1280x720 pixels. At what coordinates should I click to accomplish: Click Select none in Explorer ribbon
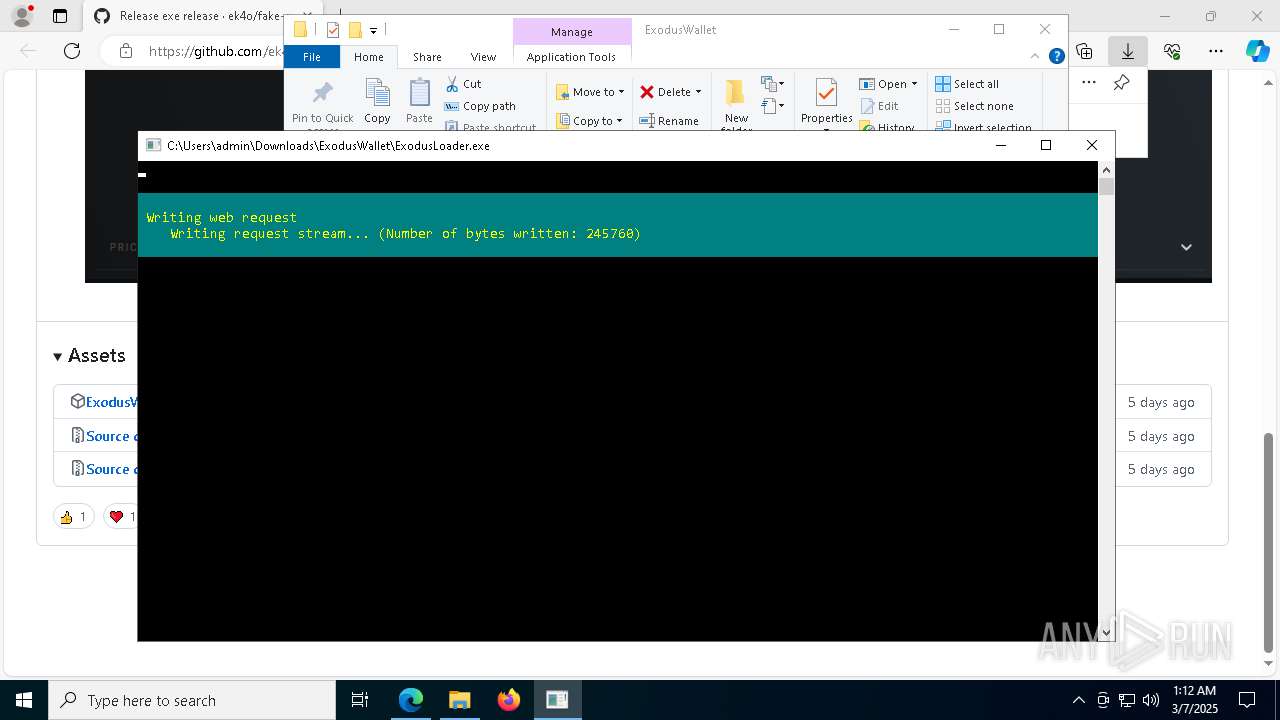pyautogui.click(x=975, y=106)
